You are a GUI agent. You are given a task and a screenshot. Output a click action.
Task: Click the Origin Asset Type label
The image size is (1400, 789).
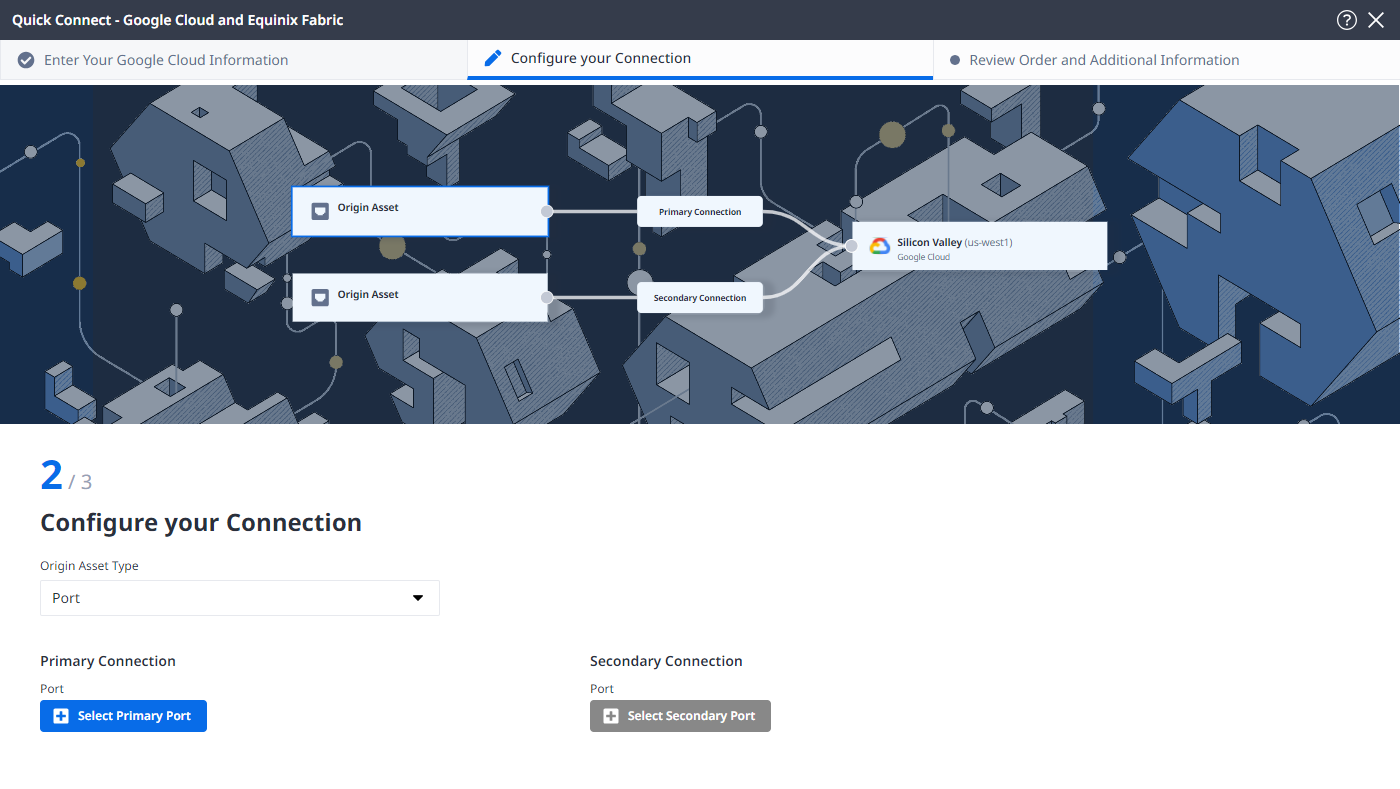click(x=89, y=566)
